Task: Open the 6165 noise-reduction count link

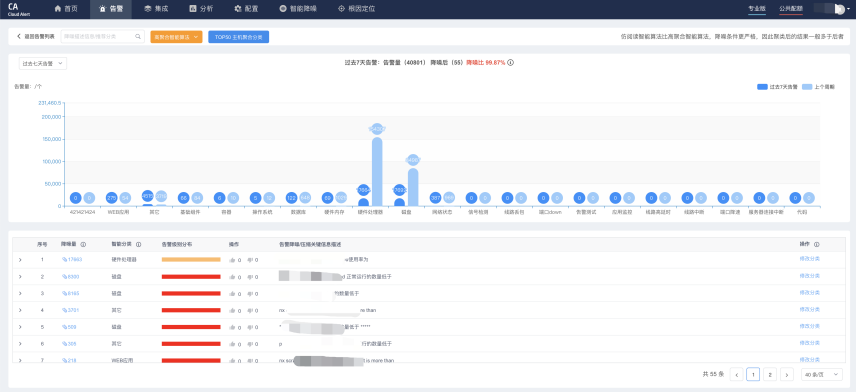Action: coord(70,293)
